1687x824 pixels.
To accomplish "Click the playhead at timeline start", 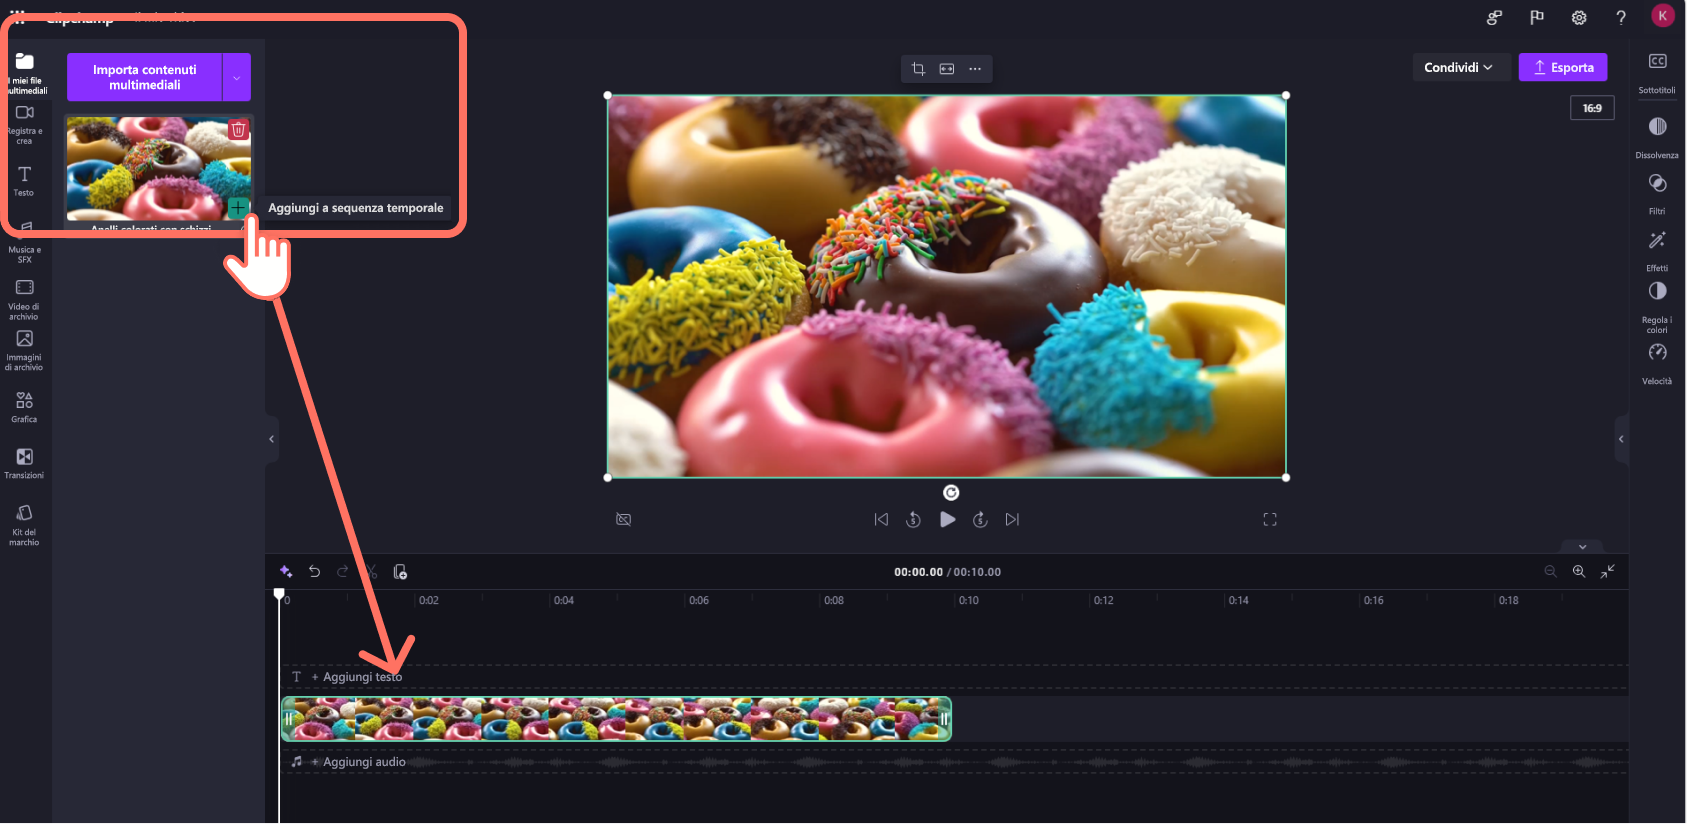I will [x=279, y=594].
